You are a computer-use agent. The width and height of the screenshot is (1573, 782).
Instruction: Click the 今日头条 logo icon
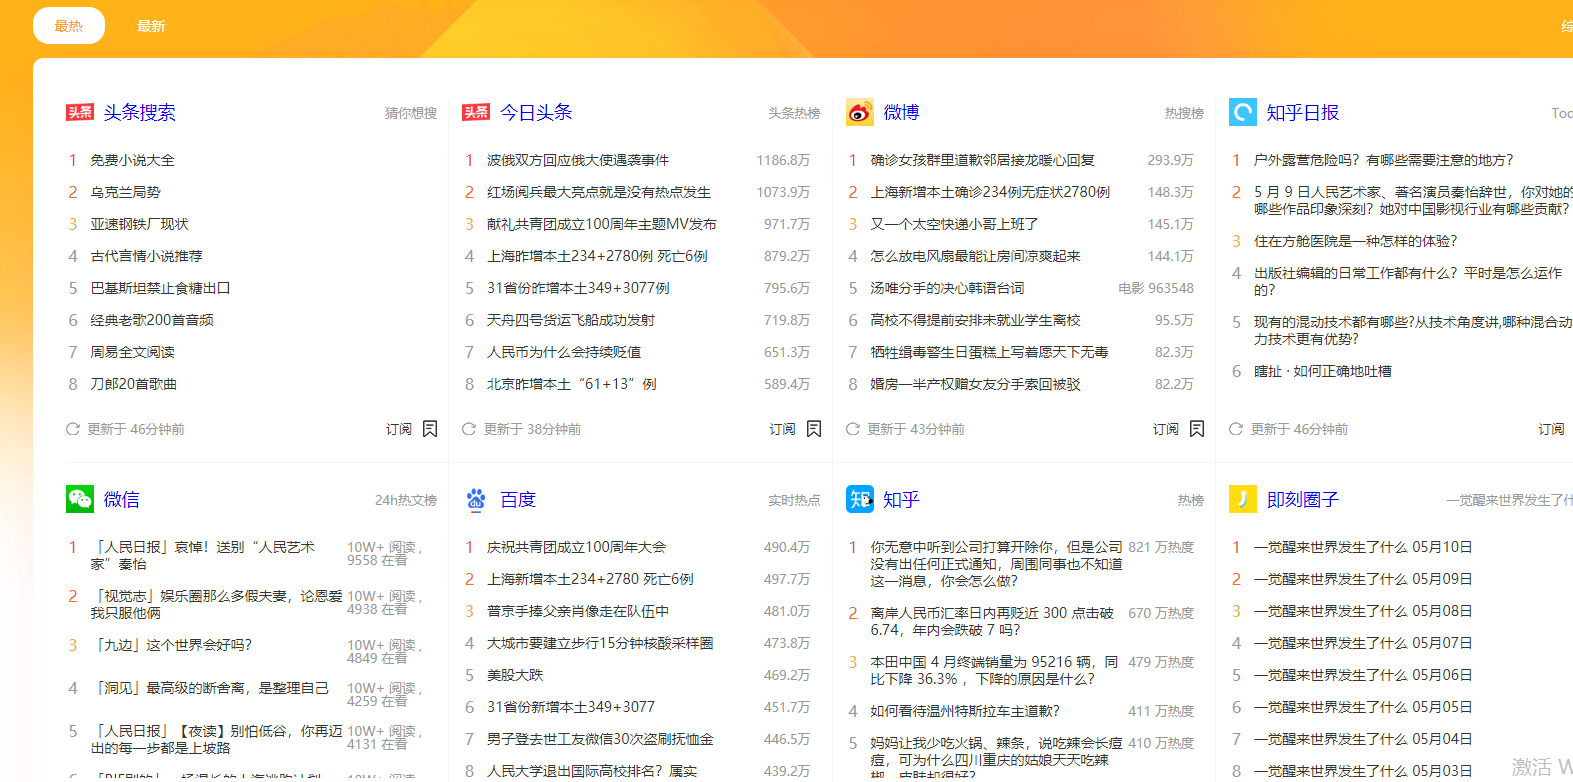click(x=476, y=112)
